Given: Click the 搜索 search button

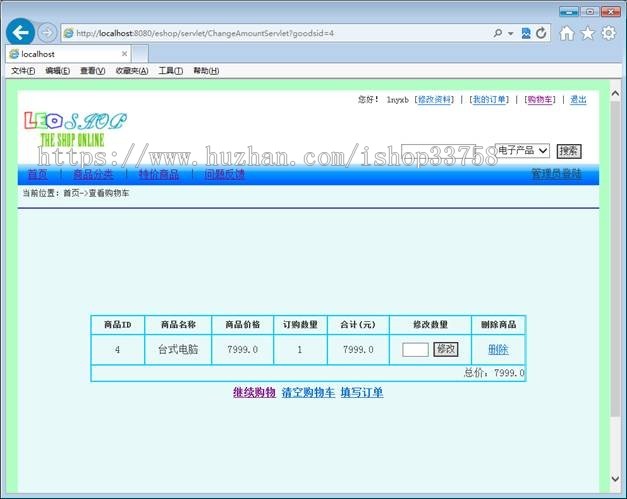Looking at the screenshot, I should (x=569, y=151).
